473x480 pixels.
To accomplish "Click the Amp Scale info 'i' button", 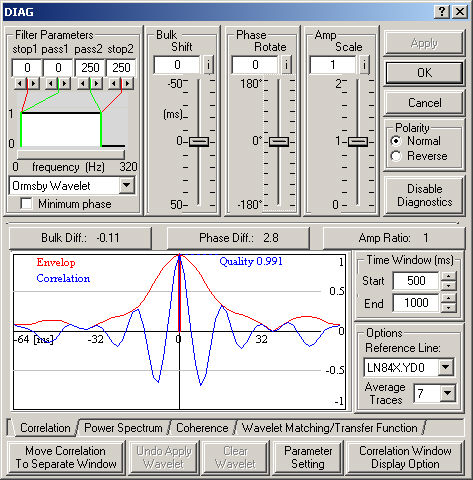I will click(364, 64).
